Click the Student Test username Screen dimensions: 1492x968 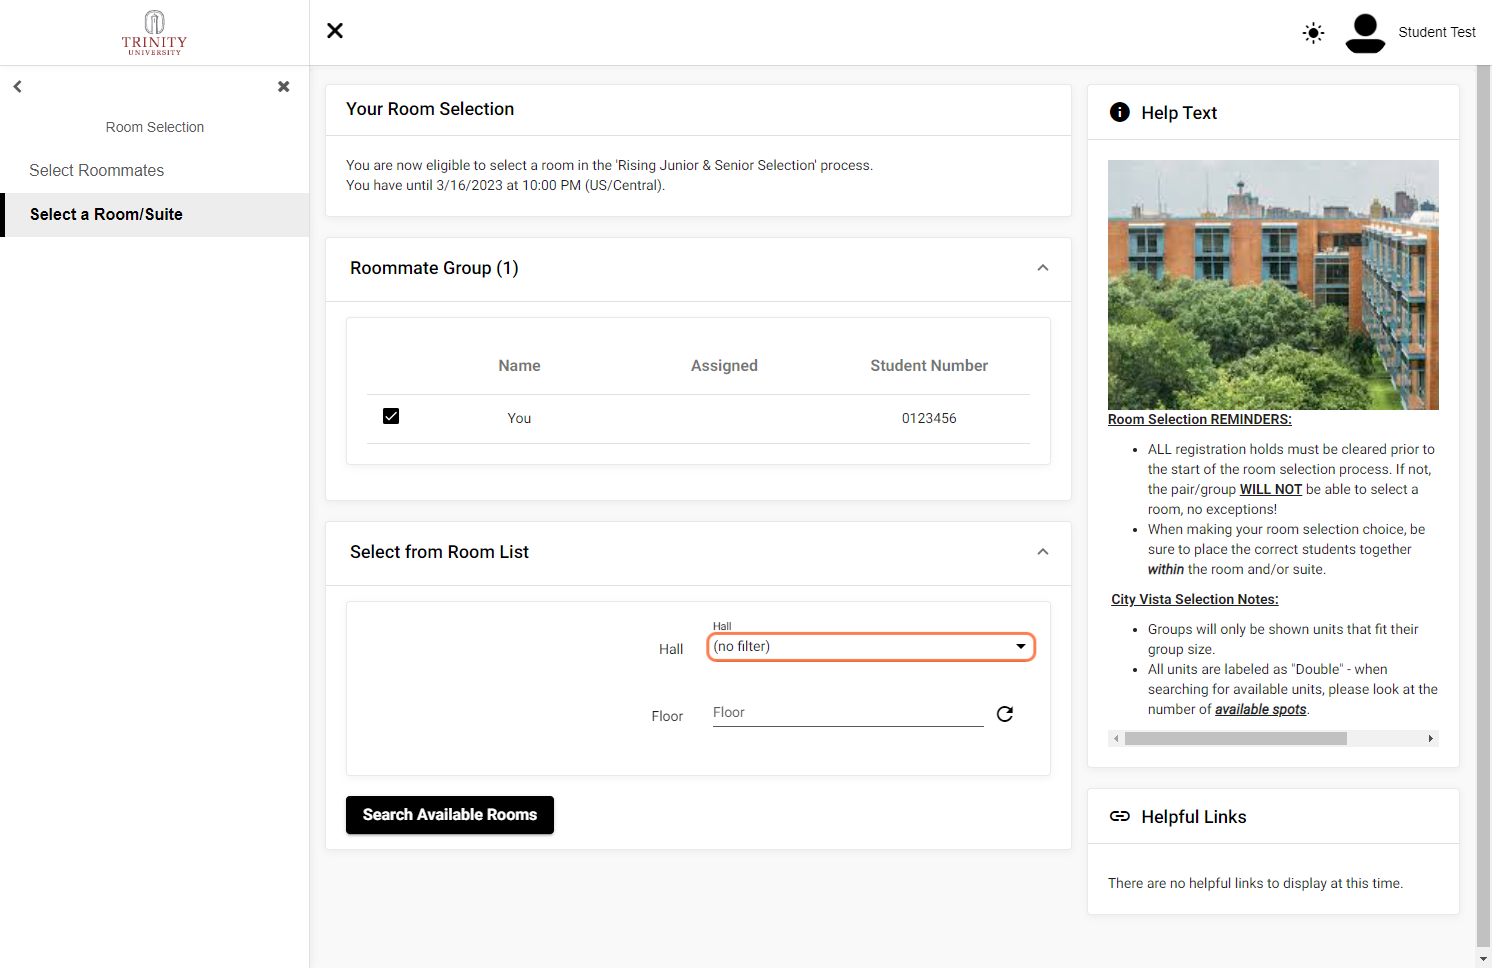click(1437, 33)
